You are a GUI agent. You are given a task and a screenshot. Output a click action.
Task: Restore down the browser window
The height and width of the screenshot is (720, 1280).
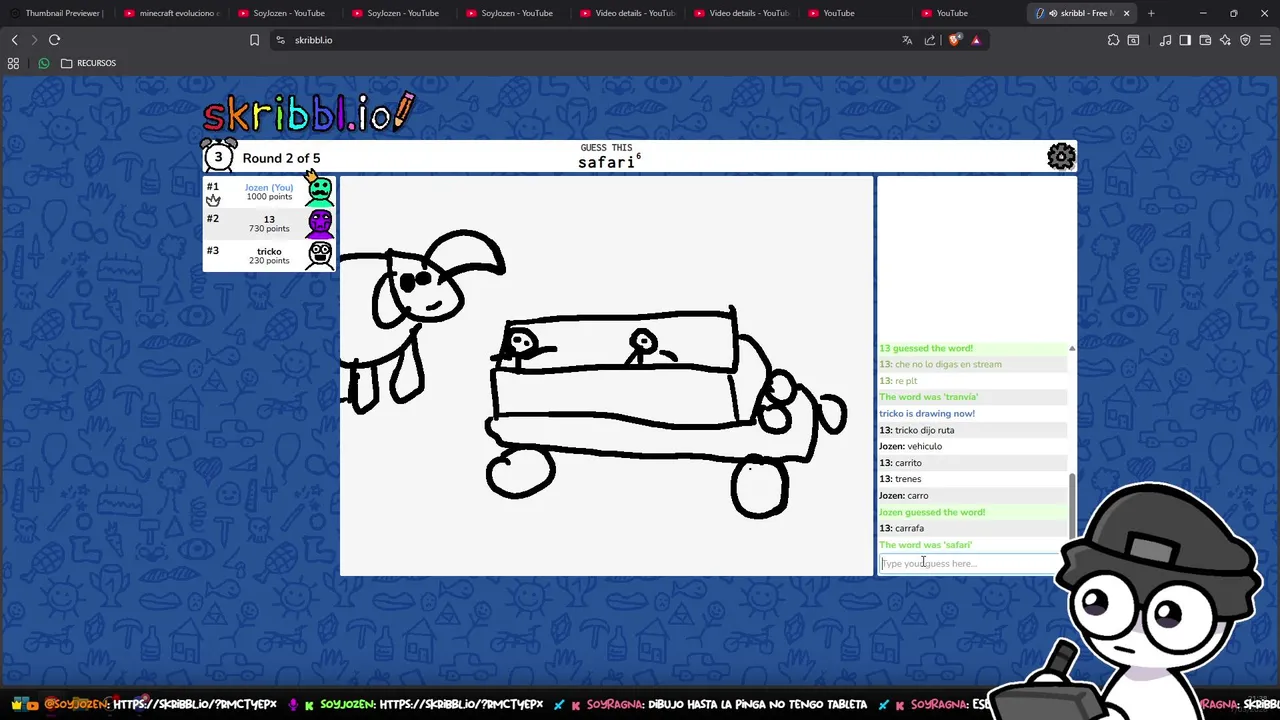tap(1234, 13)
